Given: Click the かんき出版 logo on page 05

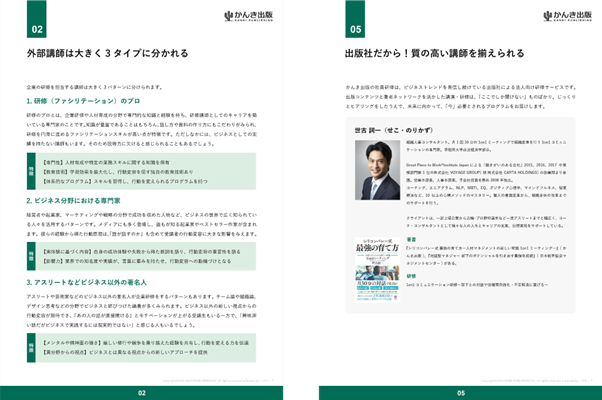Looking at the screenshot, I should [567, 16].
